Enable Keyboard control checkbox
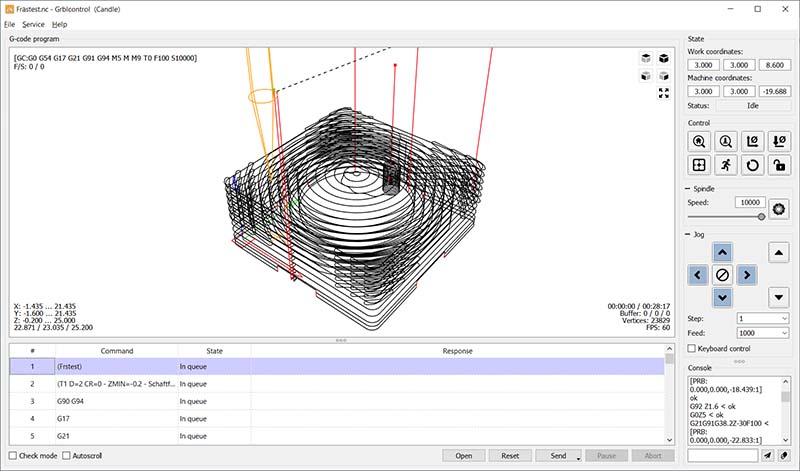The width and height of the screenshot is (800, 471). pyautogui.click(x=692, y=349)
